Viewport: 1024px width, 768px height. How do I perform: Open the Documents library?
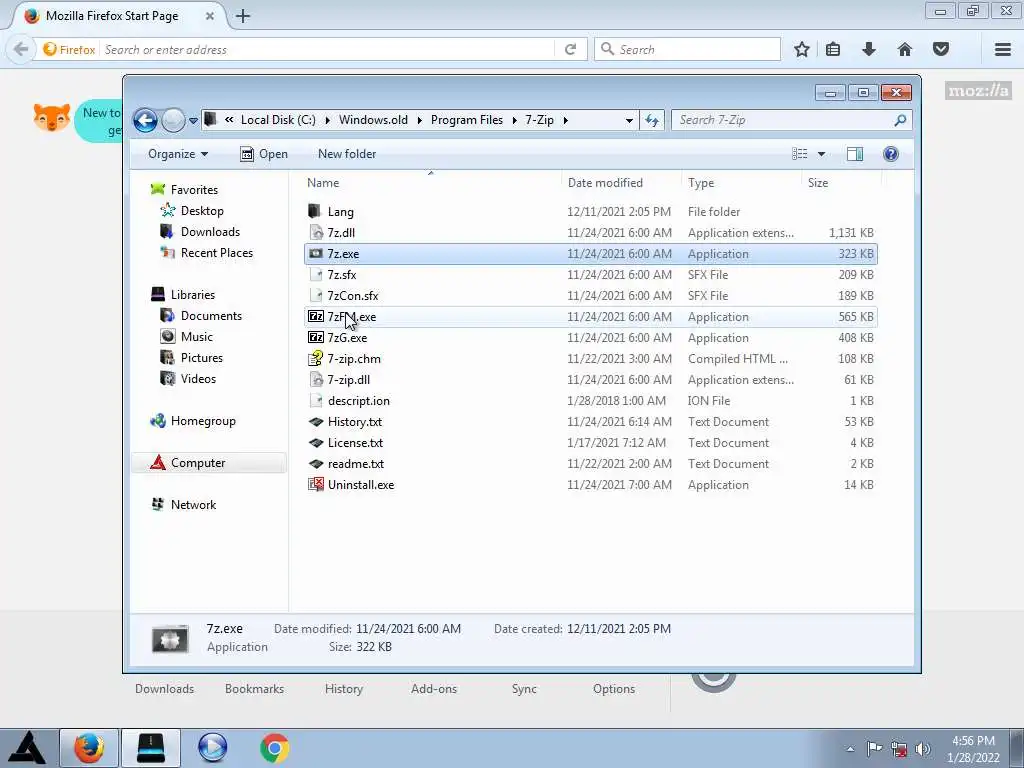pos(211,315)
